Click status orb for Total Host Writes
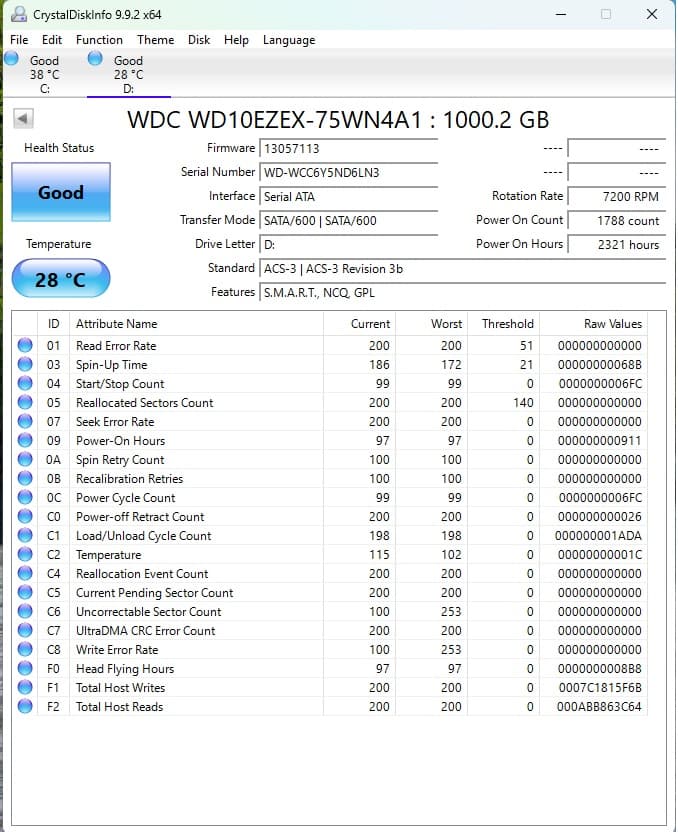 pos(25,688)
